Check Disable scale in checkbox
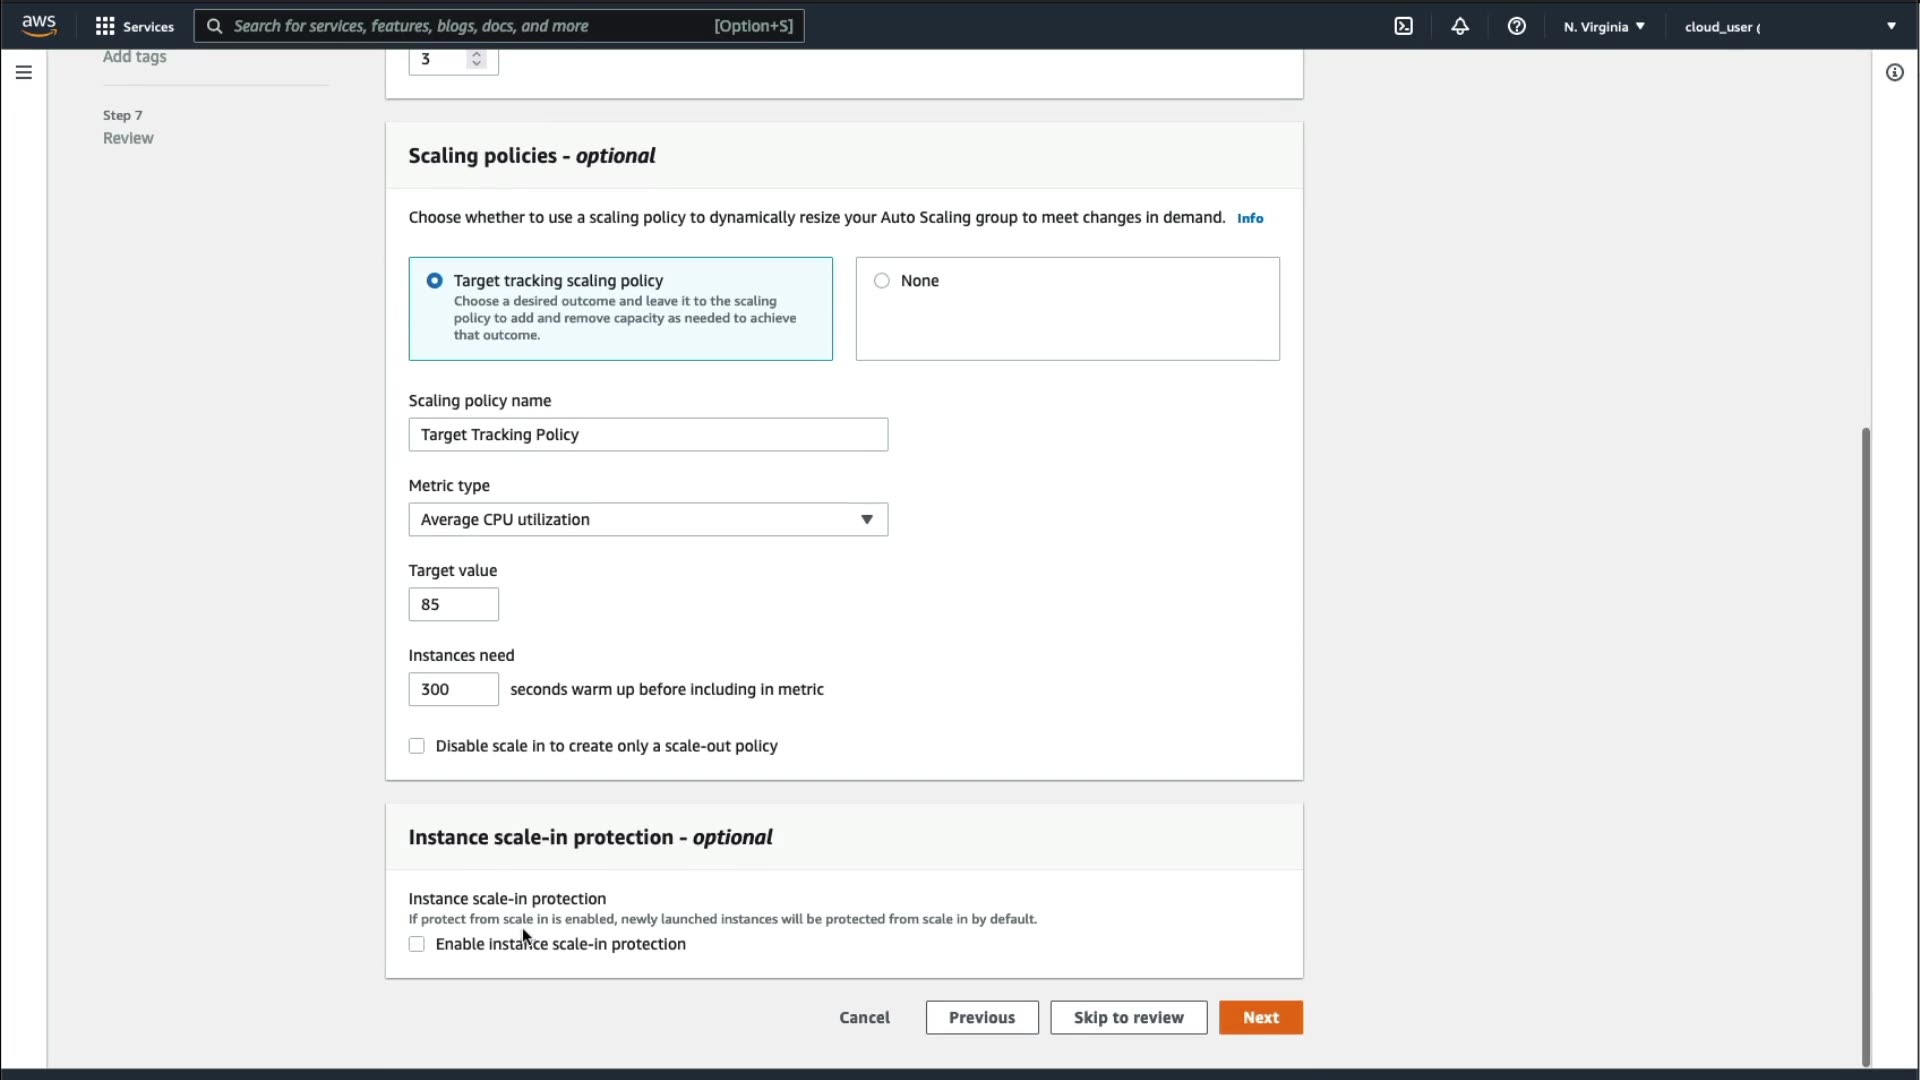1920x1080 pixels. tap(417, 746)
